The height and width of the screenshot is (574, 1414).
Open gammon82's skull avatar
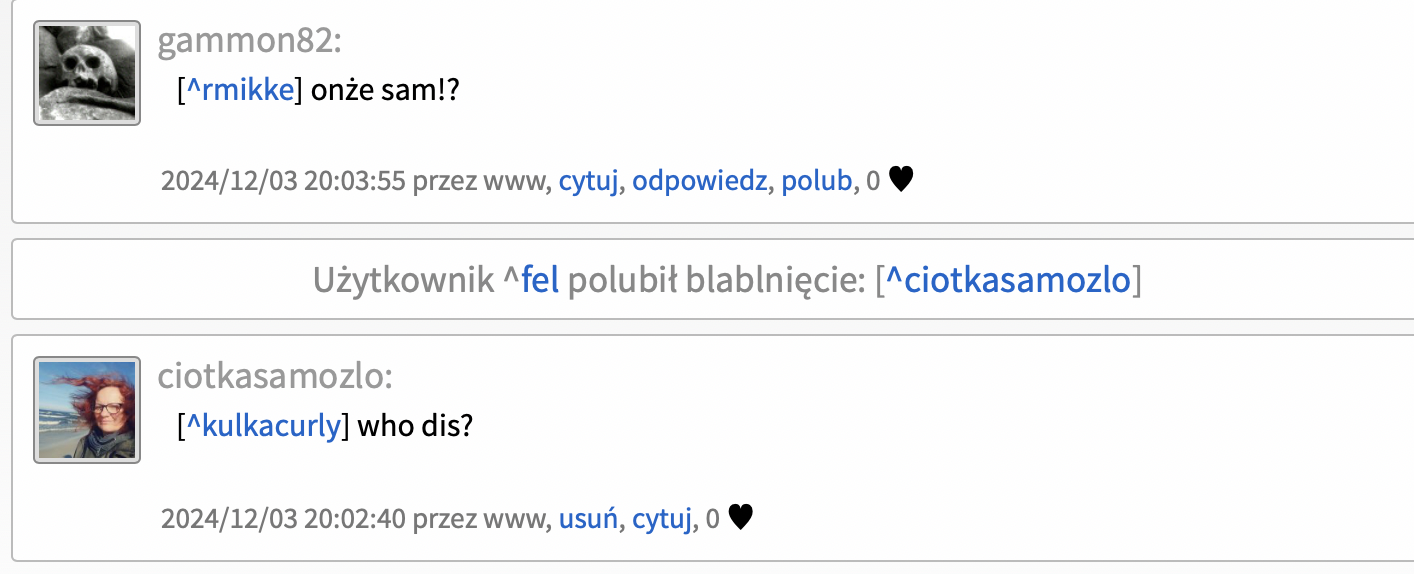(x=87, y=73)
